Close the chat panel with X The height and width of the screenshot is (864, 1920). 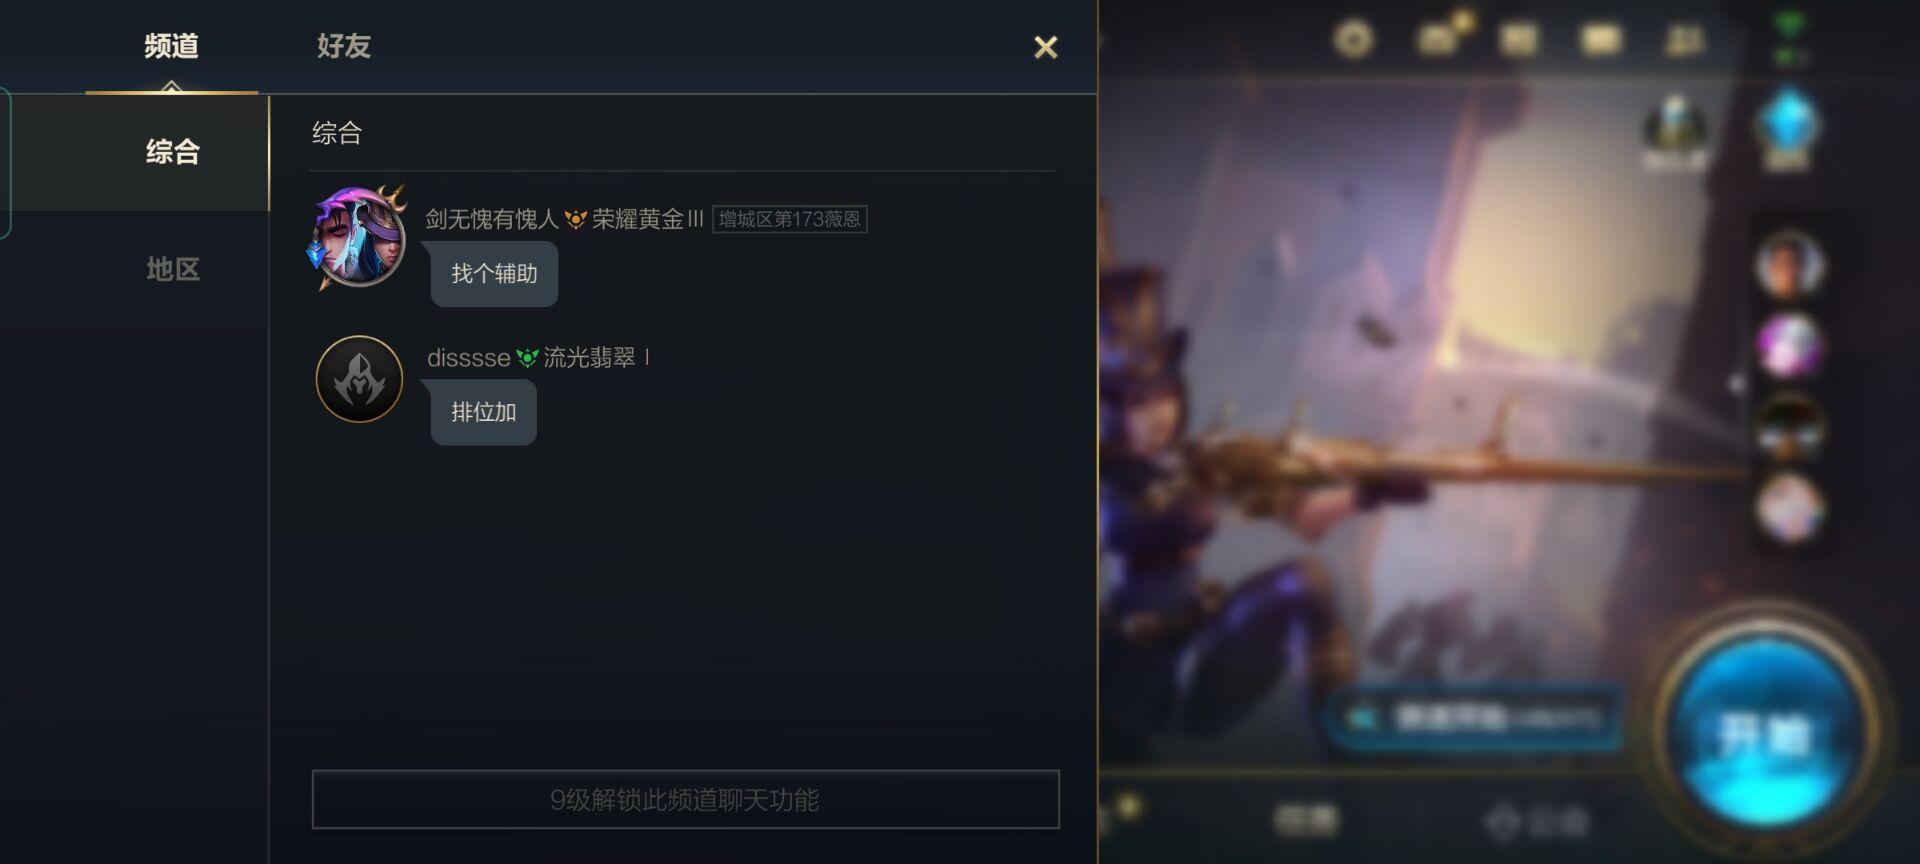[1045, 47]
